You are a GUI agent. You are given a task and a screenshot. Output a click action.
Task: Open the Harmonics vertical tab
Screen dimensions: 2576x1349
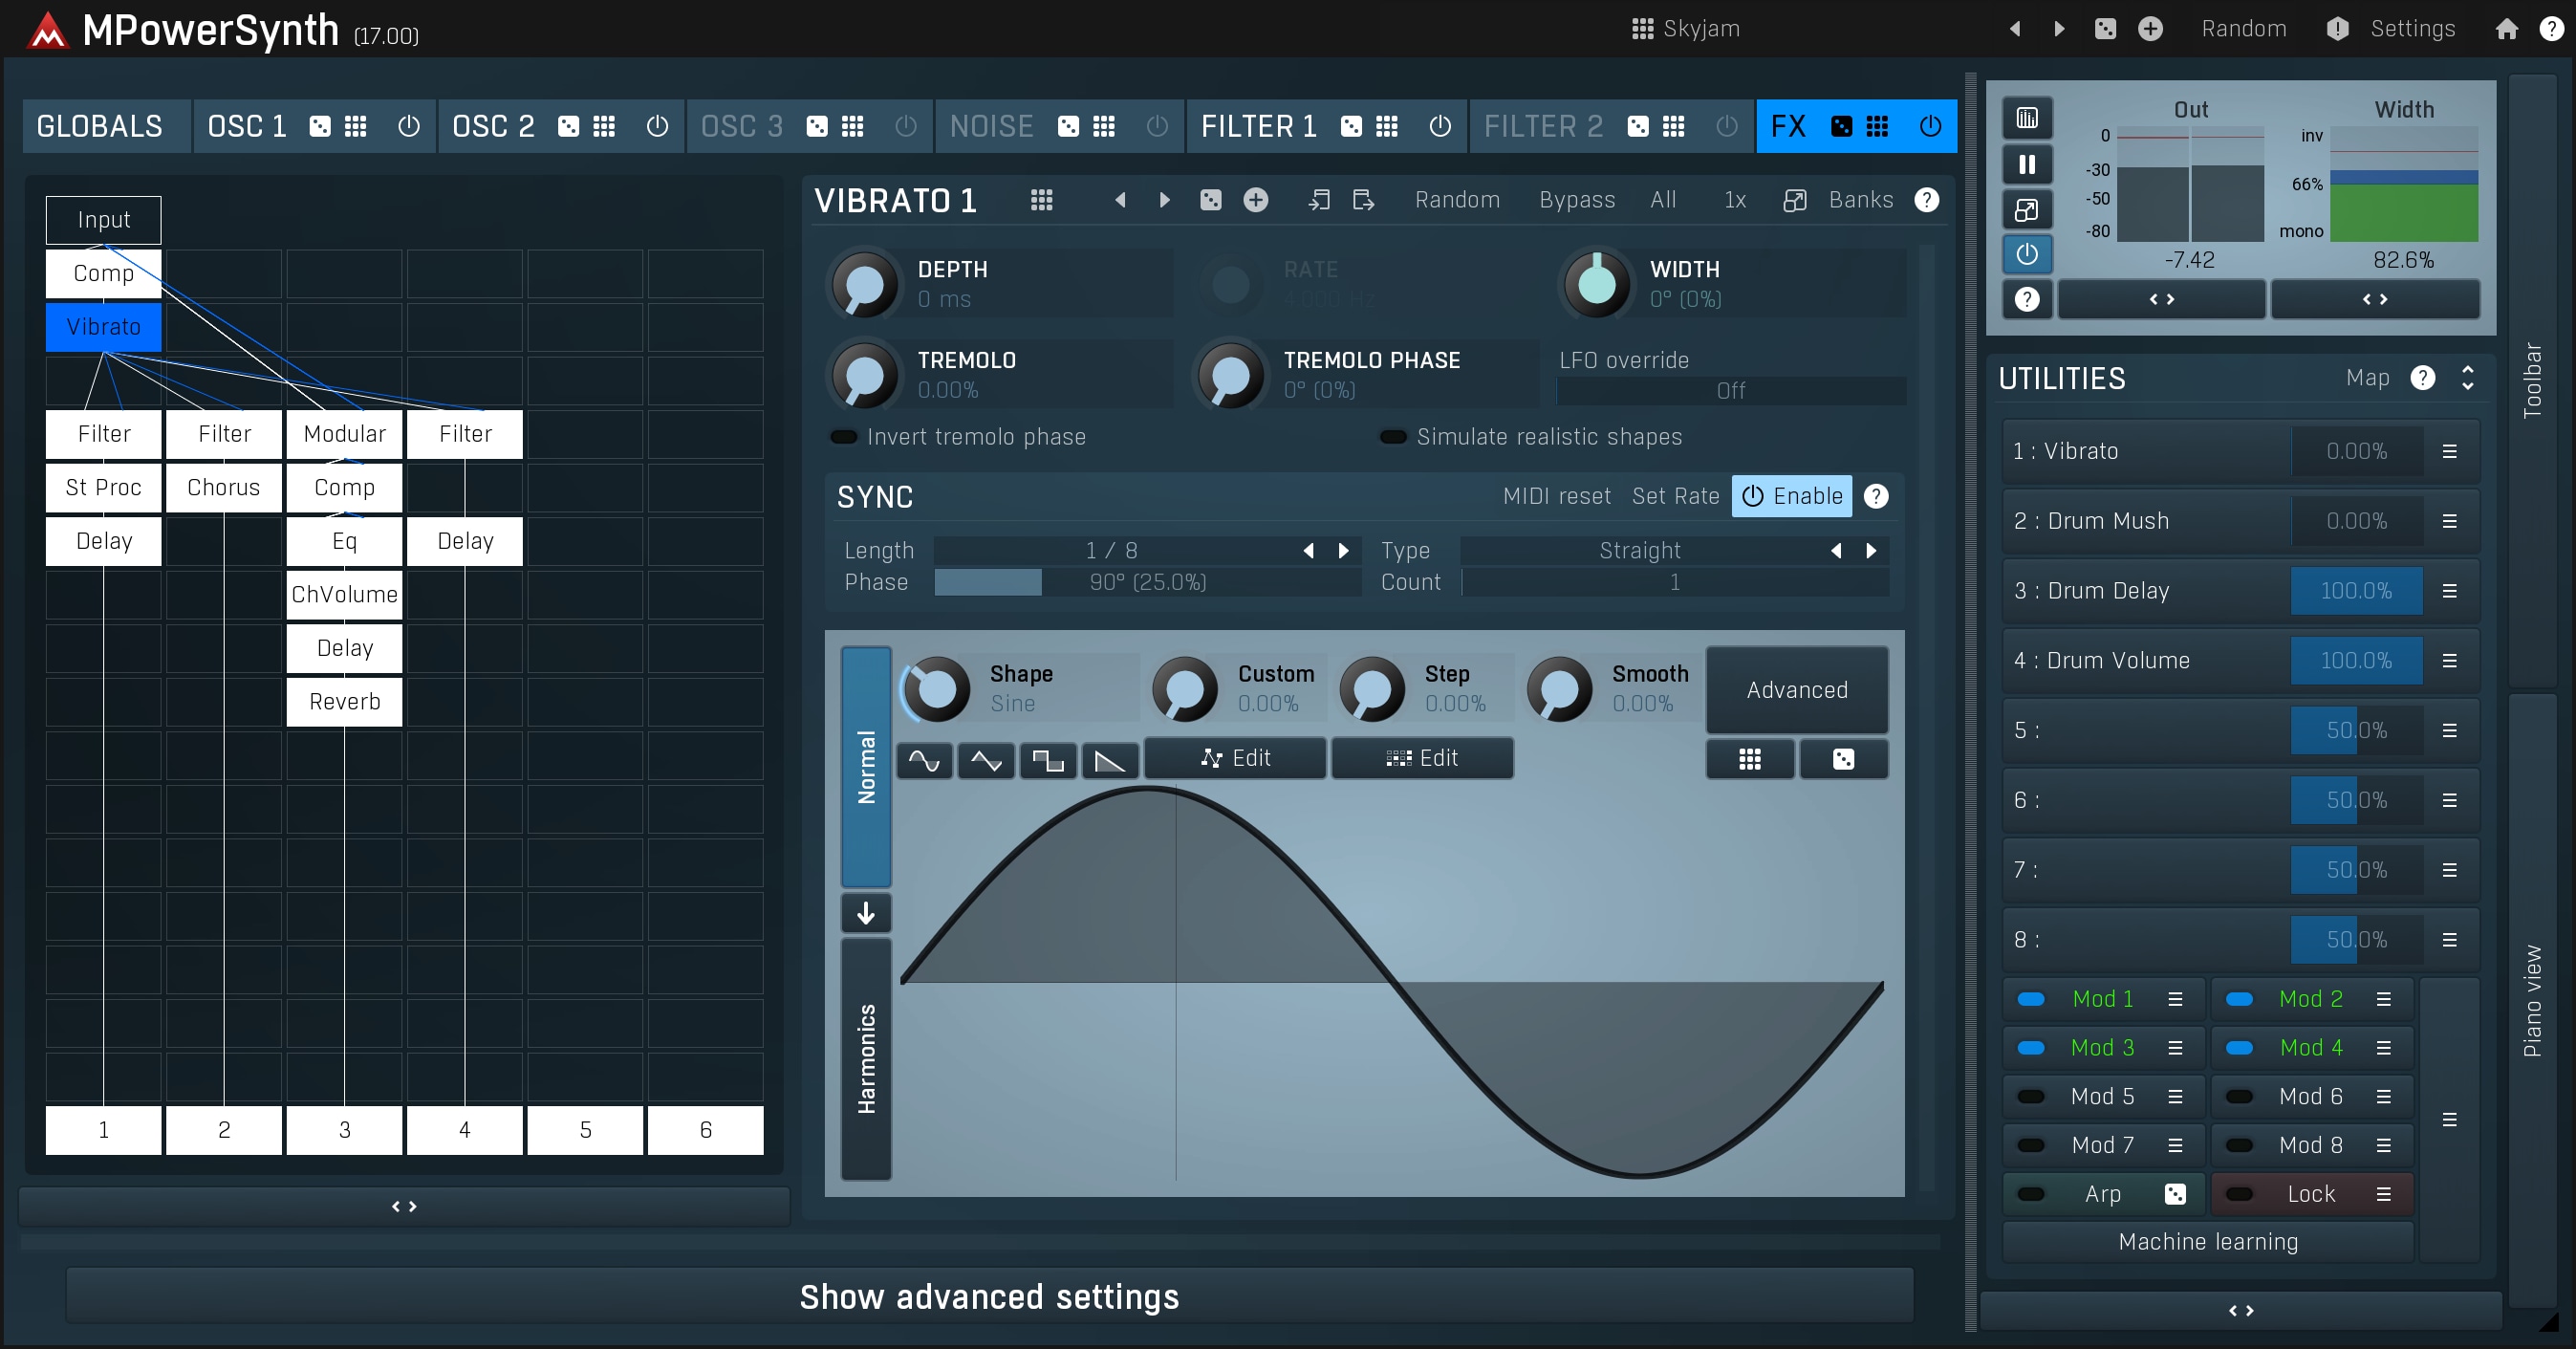(x=866, y=1058)
